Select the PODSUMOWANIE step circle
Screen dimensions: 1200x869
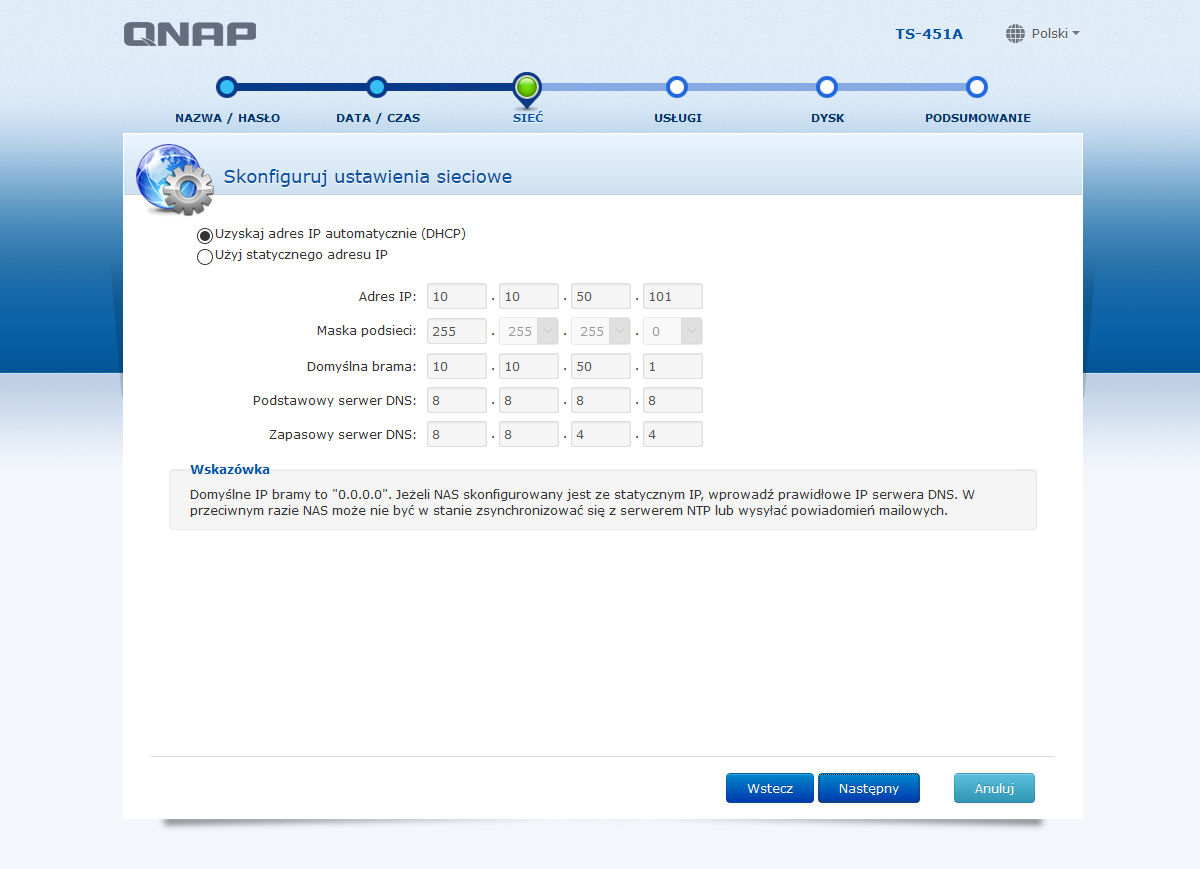977,87
